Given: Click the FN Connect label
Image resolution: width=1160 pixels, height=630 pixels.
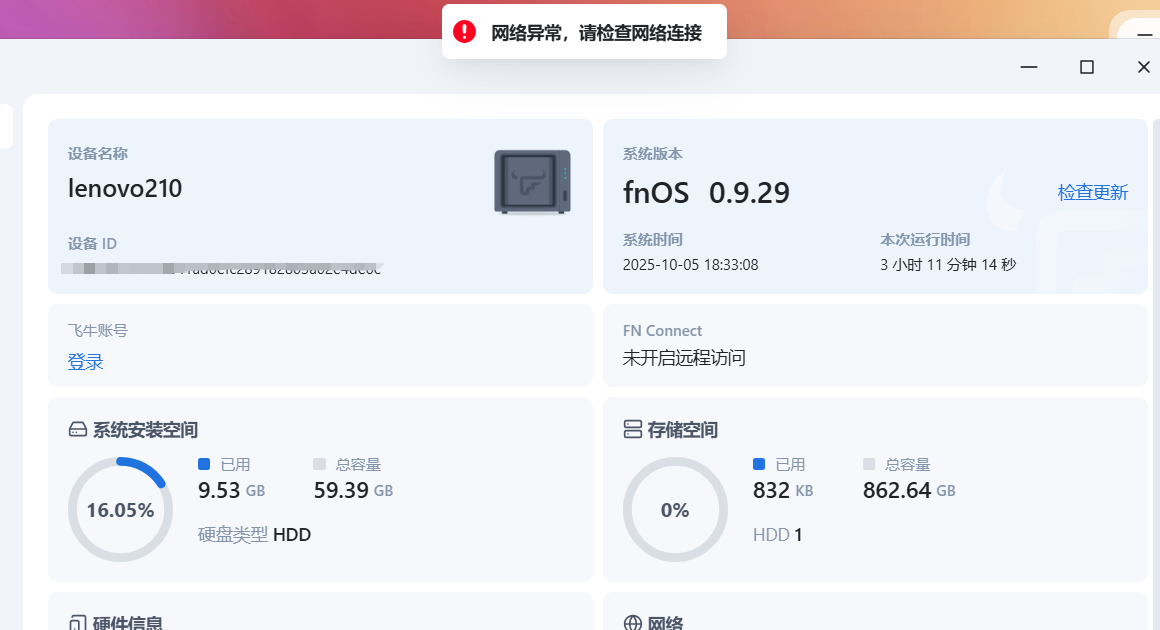Looking at the screenshot, I should pos(662,331).
